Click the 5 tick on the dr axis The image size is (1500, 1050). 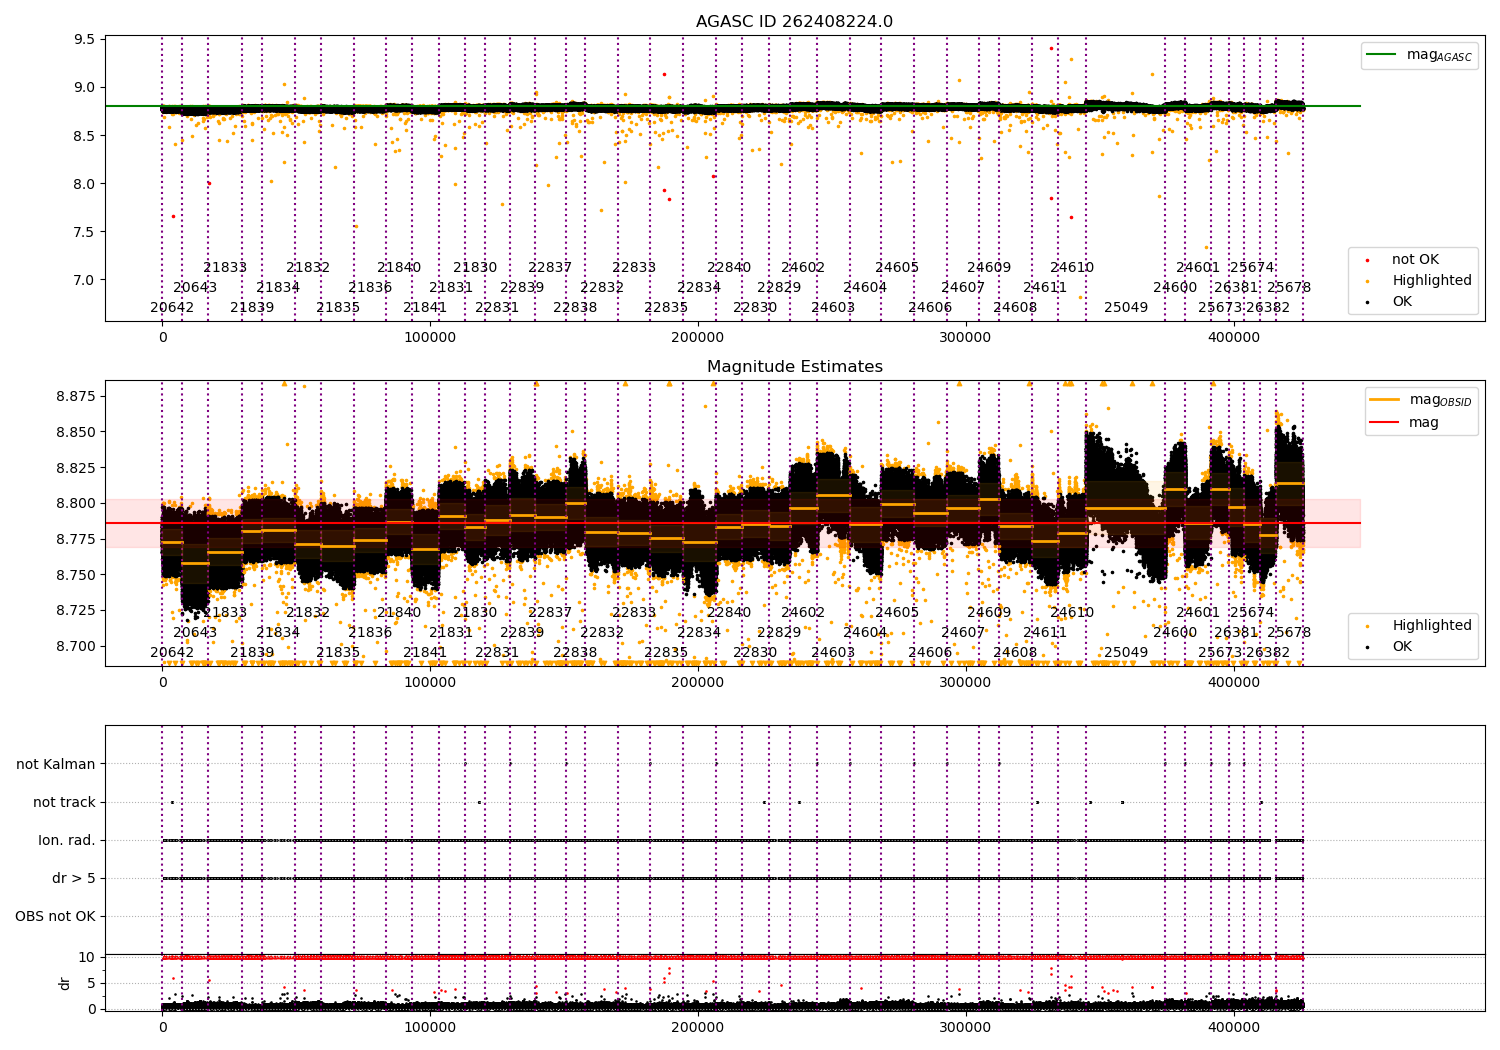(x=91, y=983)
